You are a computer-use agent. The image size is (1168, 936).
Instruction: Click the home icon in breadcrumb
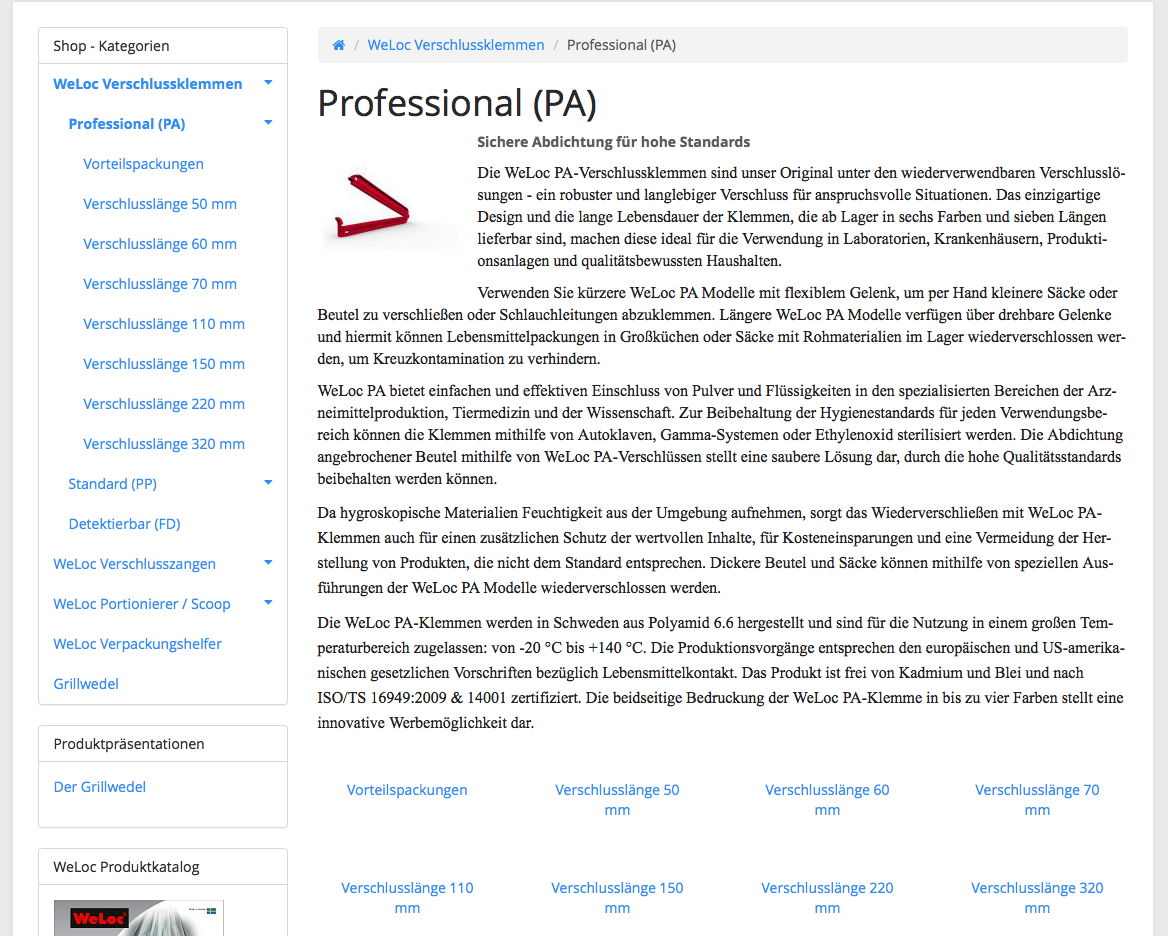[x=339, y=45]
